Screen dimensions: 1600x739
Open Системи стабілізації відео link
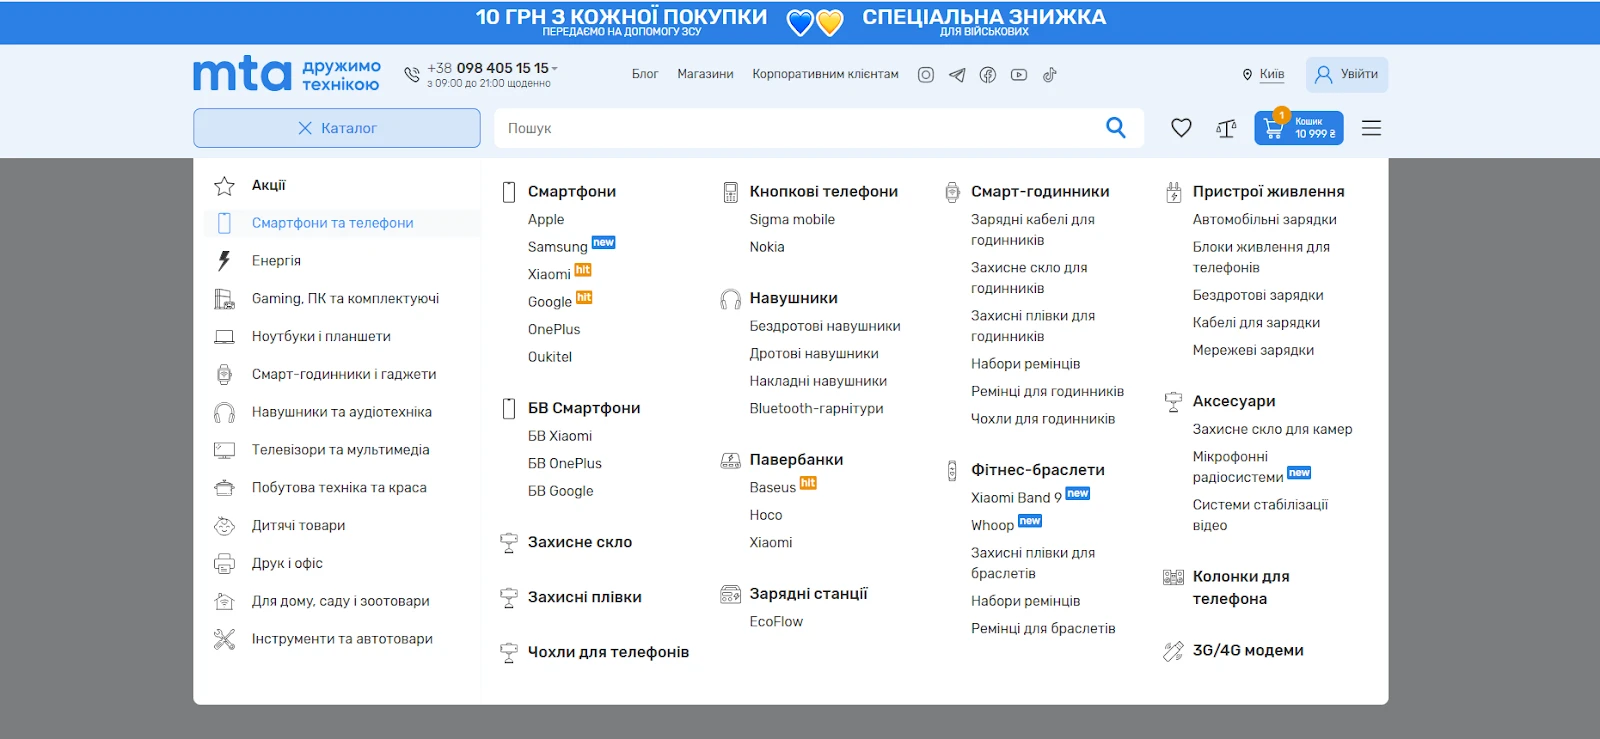[x=1260, y=515]
